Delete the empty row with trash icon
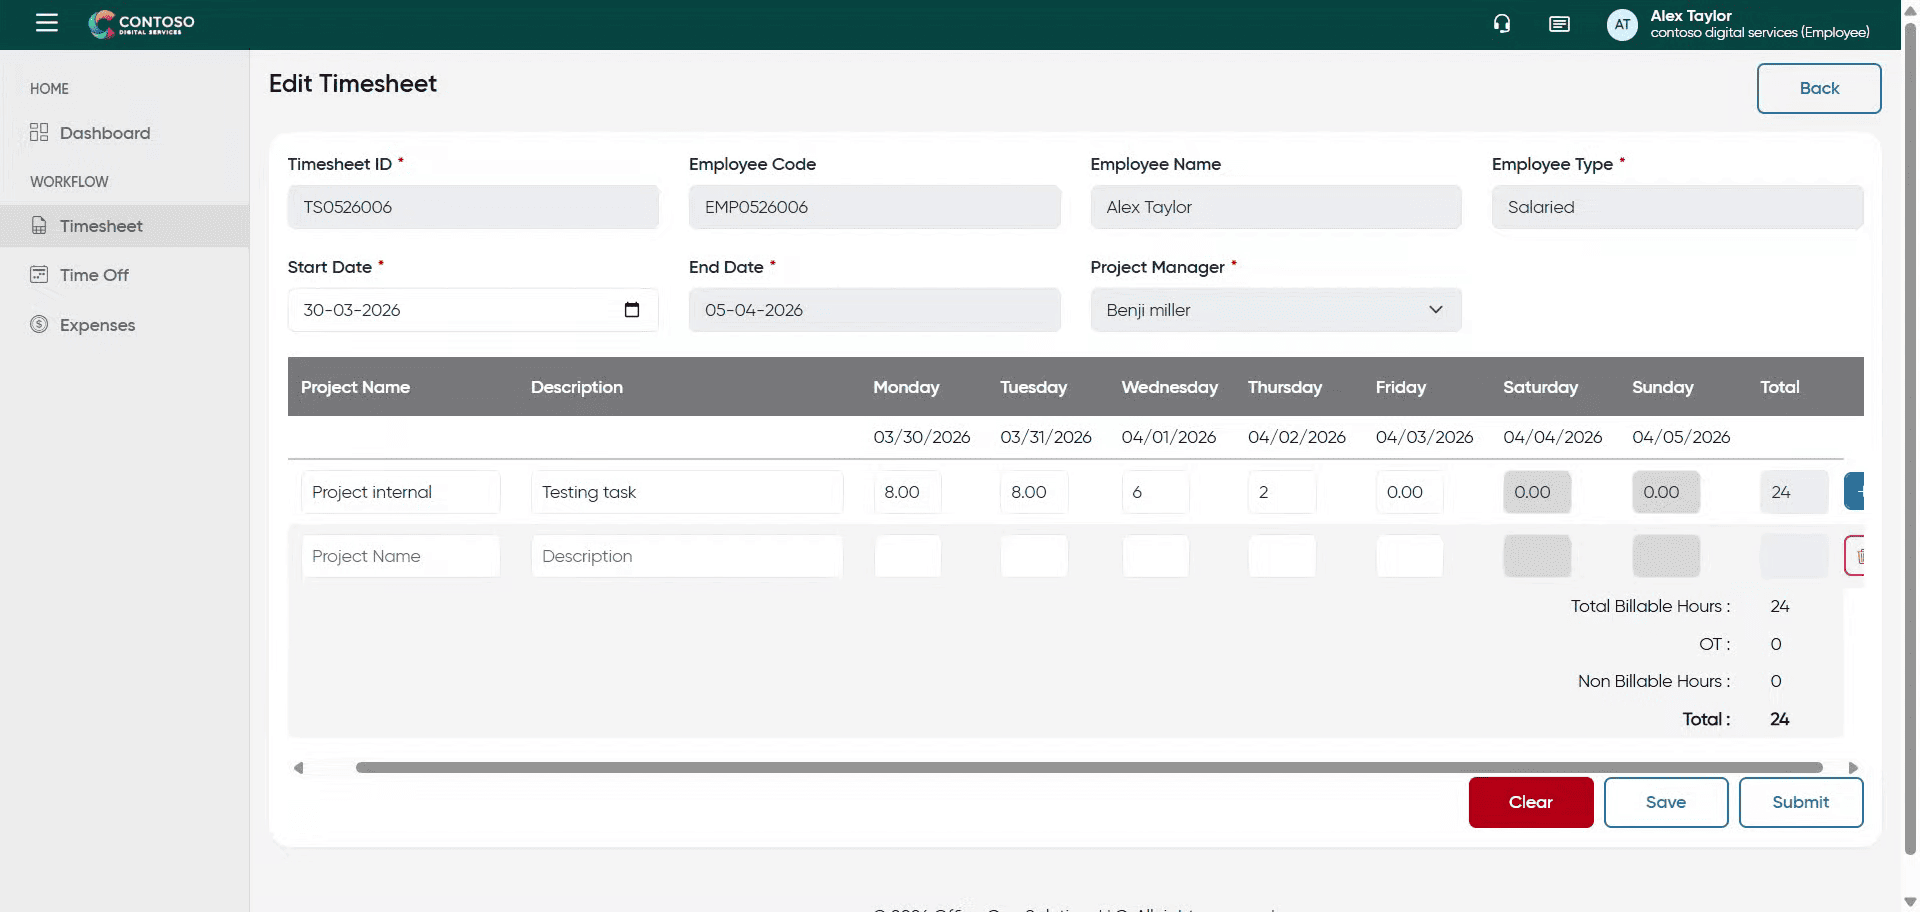Image resolution: width=1920 pixels, height=912 pixels. 1855,556
